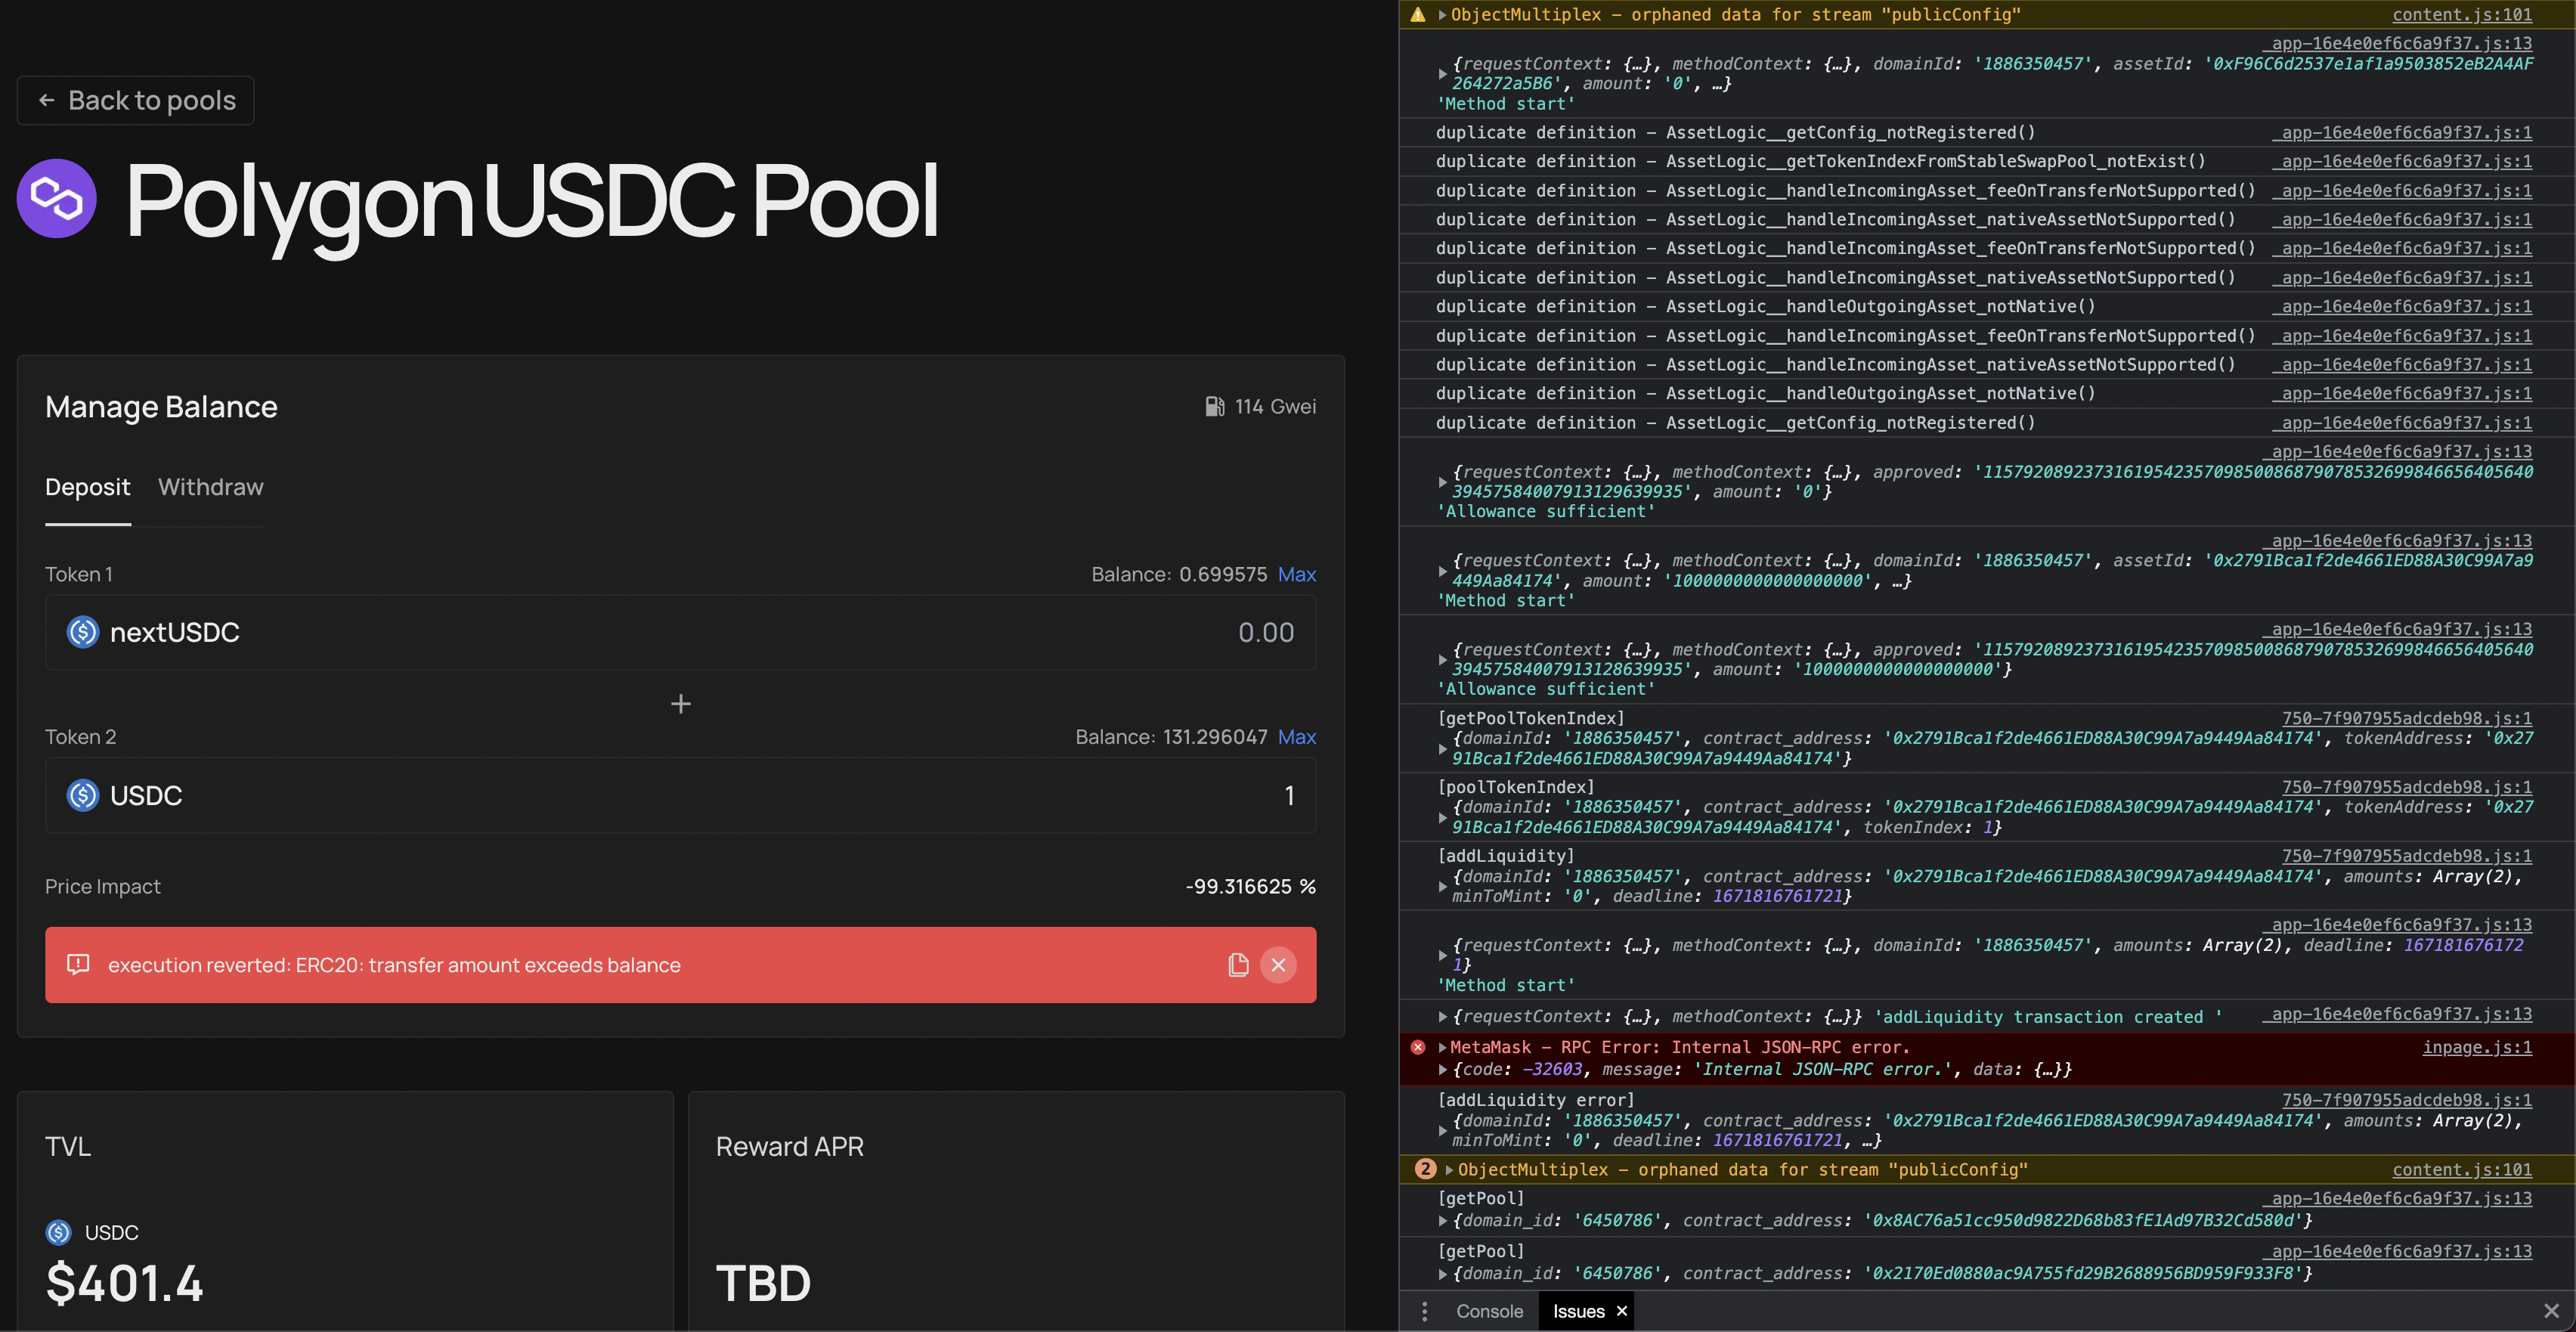Expand the addLiquidity transaction created object

[x=1443, y=1017]
